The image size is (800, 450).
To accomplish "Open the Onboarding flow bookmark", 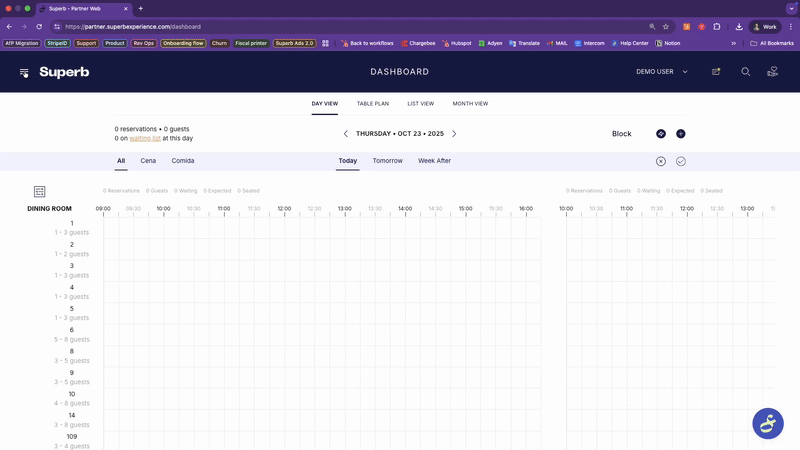I will [x=183, y=43].
